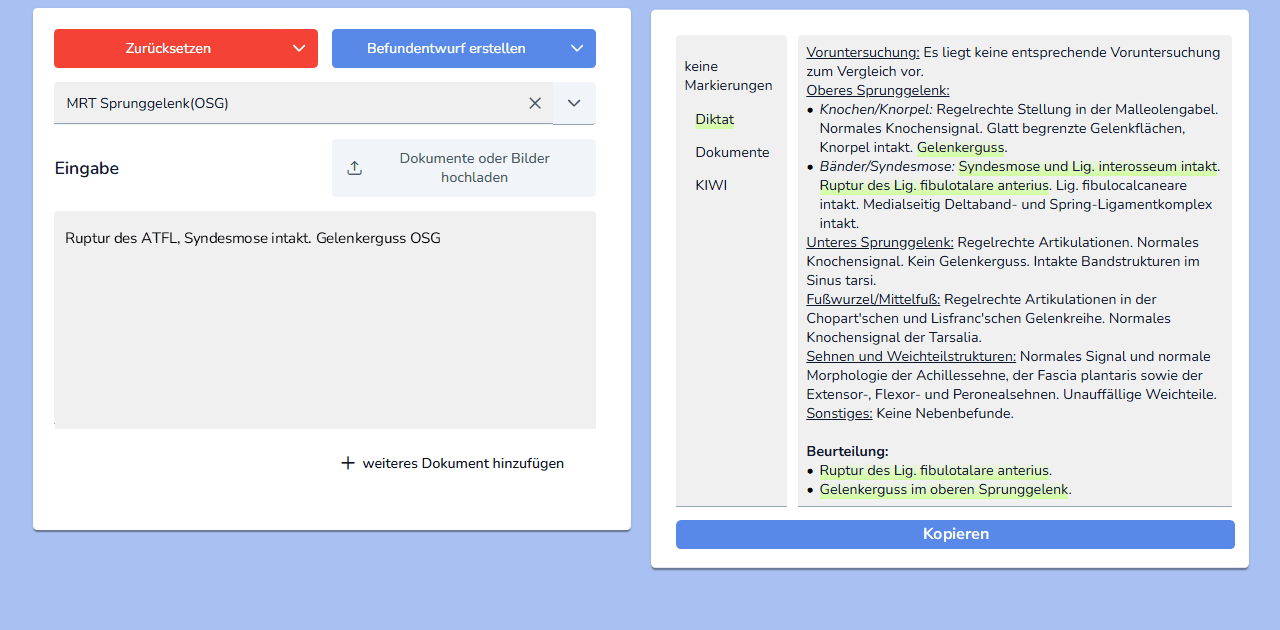1280x630 pixels.
Task: Expand the arrow next to Befundentwurf erstellen
Action: (576, 48)
